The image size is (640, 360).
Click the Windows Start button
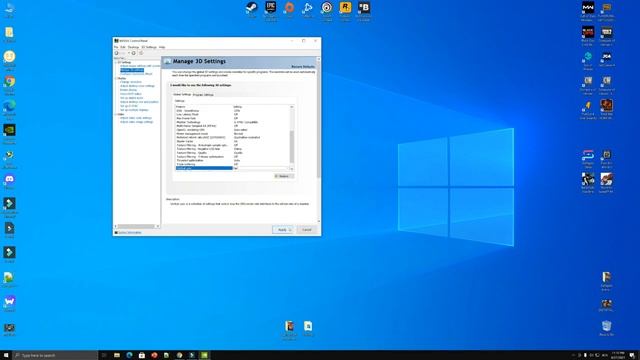pos(6,356)
